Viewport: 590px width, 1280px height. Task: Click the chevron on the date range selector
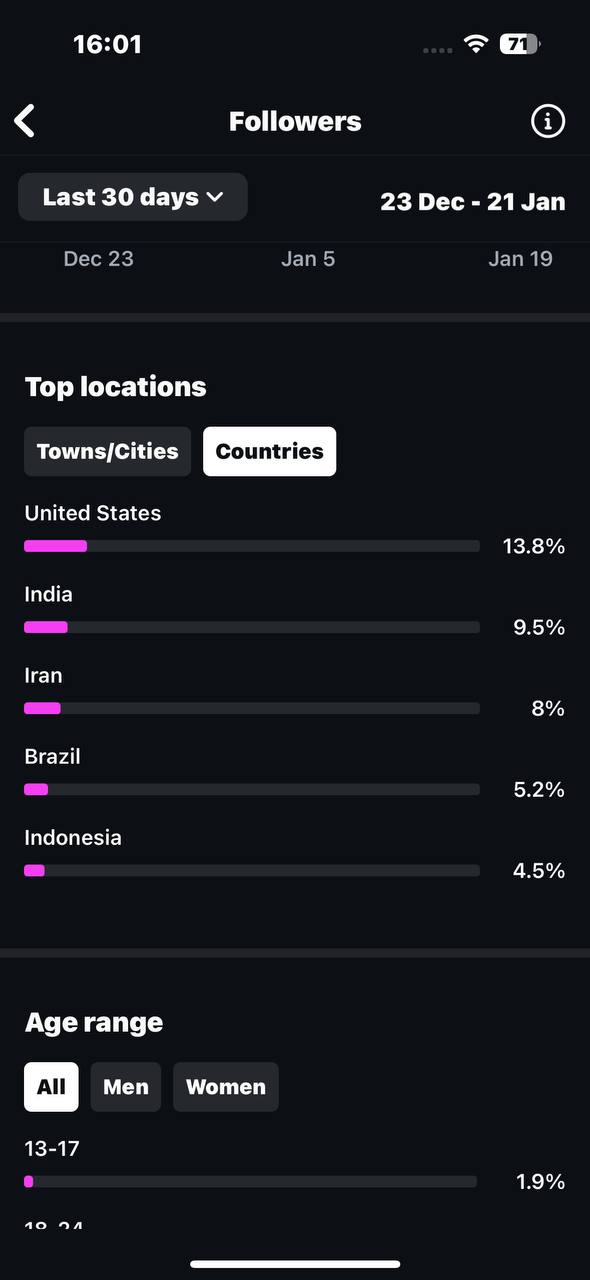pyautogui.click(x=215, y=198)
